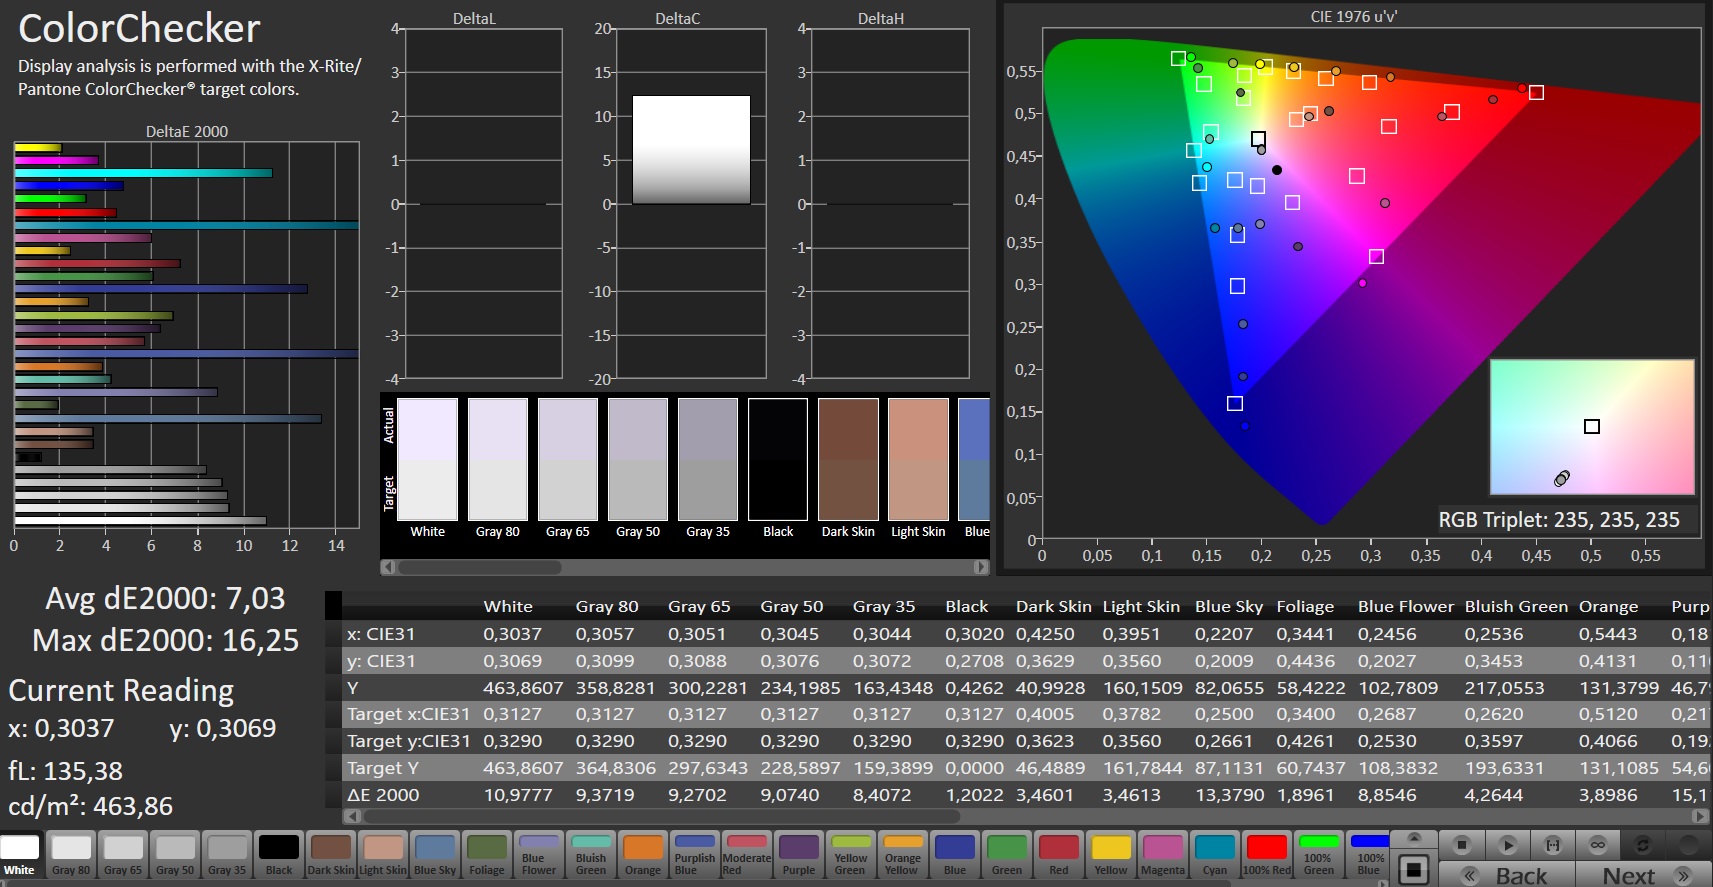Choose the Foliage color patch
This screenshot has width=1713, height=887.
(x=487, y=856)
